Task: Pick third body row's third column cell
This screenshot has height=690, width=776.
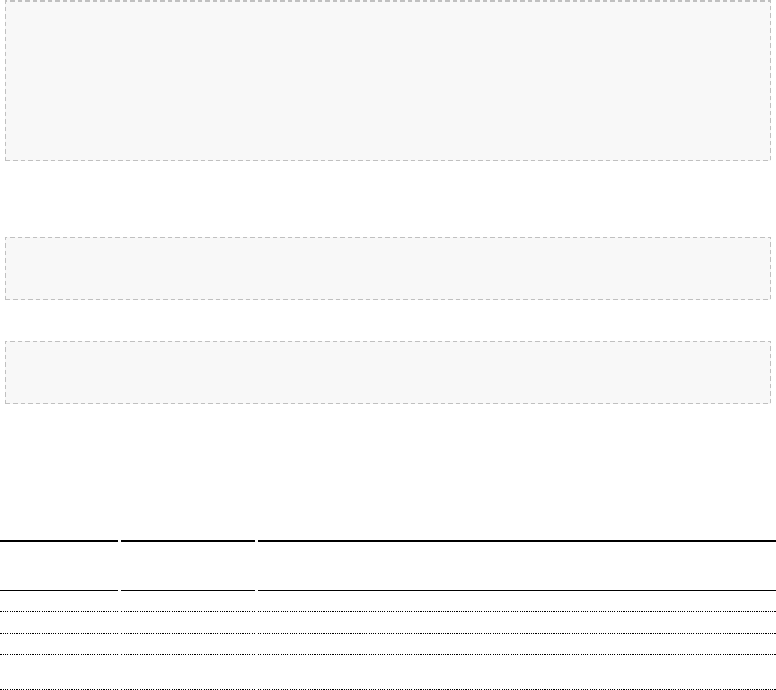Action: (516, 644)
